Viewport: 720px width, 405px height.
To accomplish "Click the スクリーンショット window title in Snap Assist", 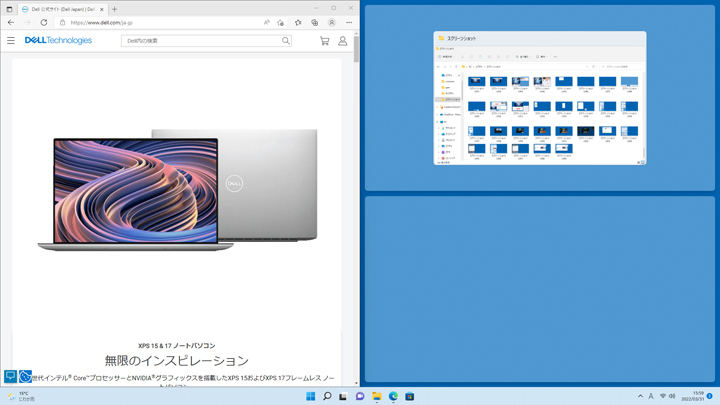I will coord(461,39).
